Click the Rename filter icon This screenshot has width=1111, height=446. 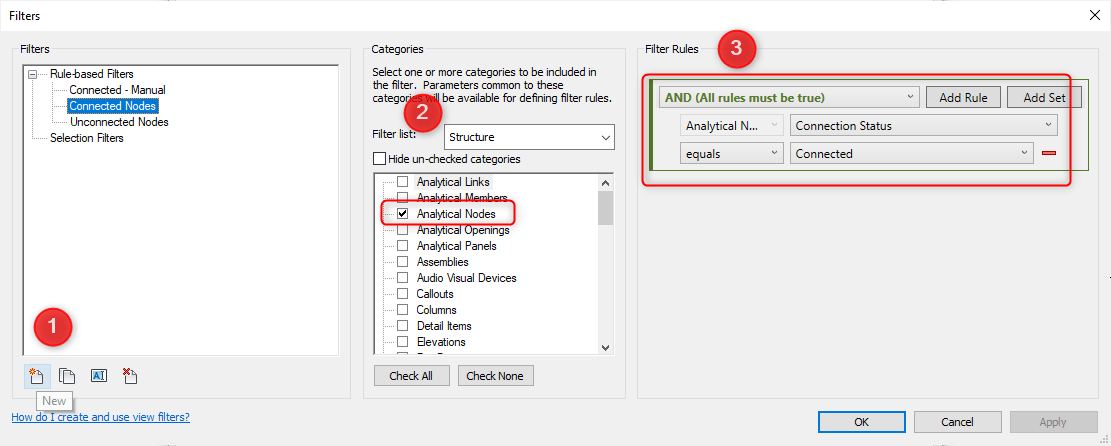[98, 376]
